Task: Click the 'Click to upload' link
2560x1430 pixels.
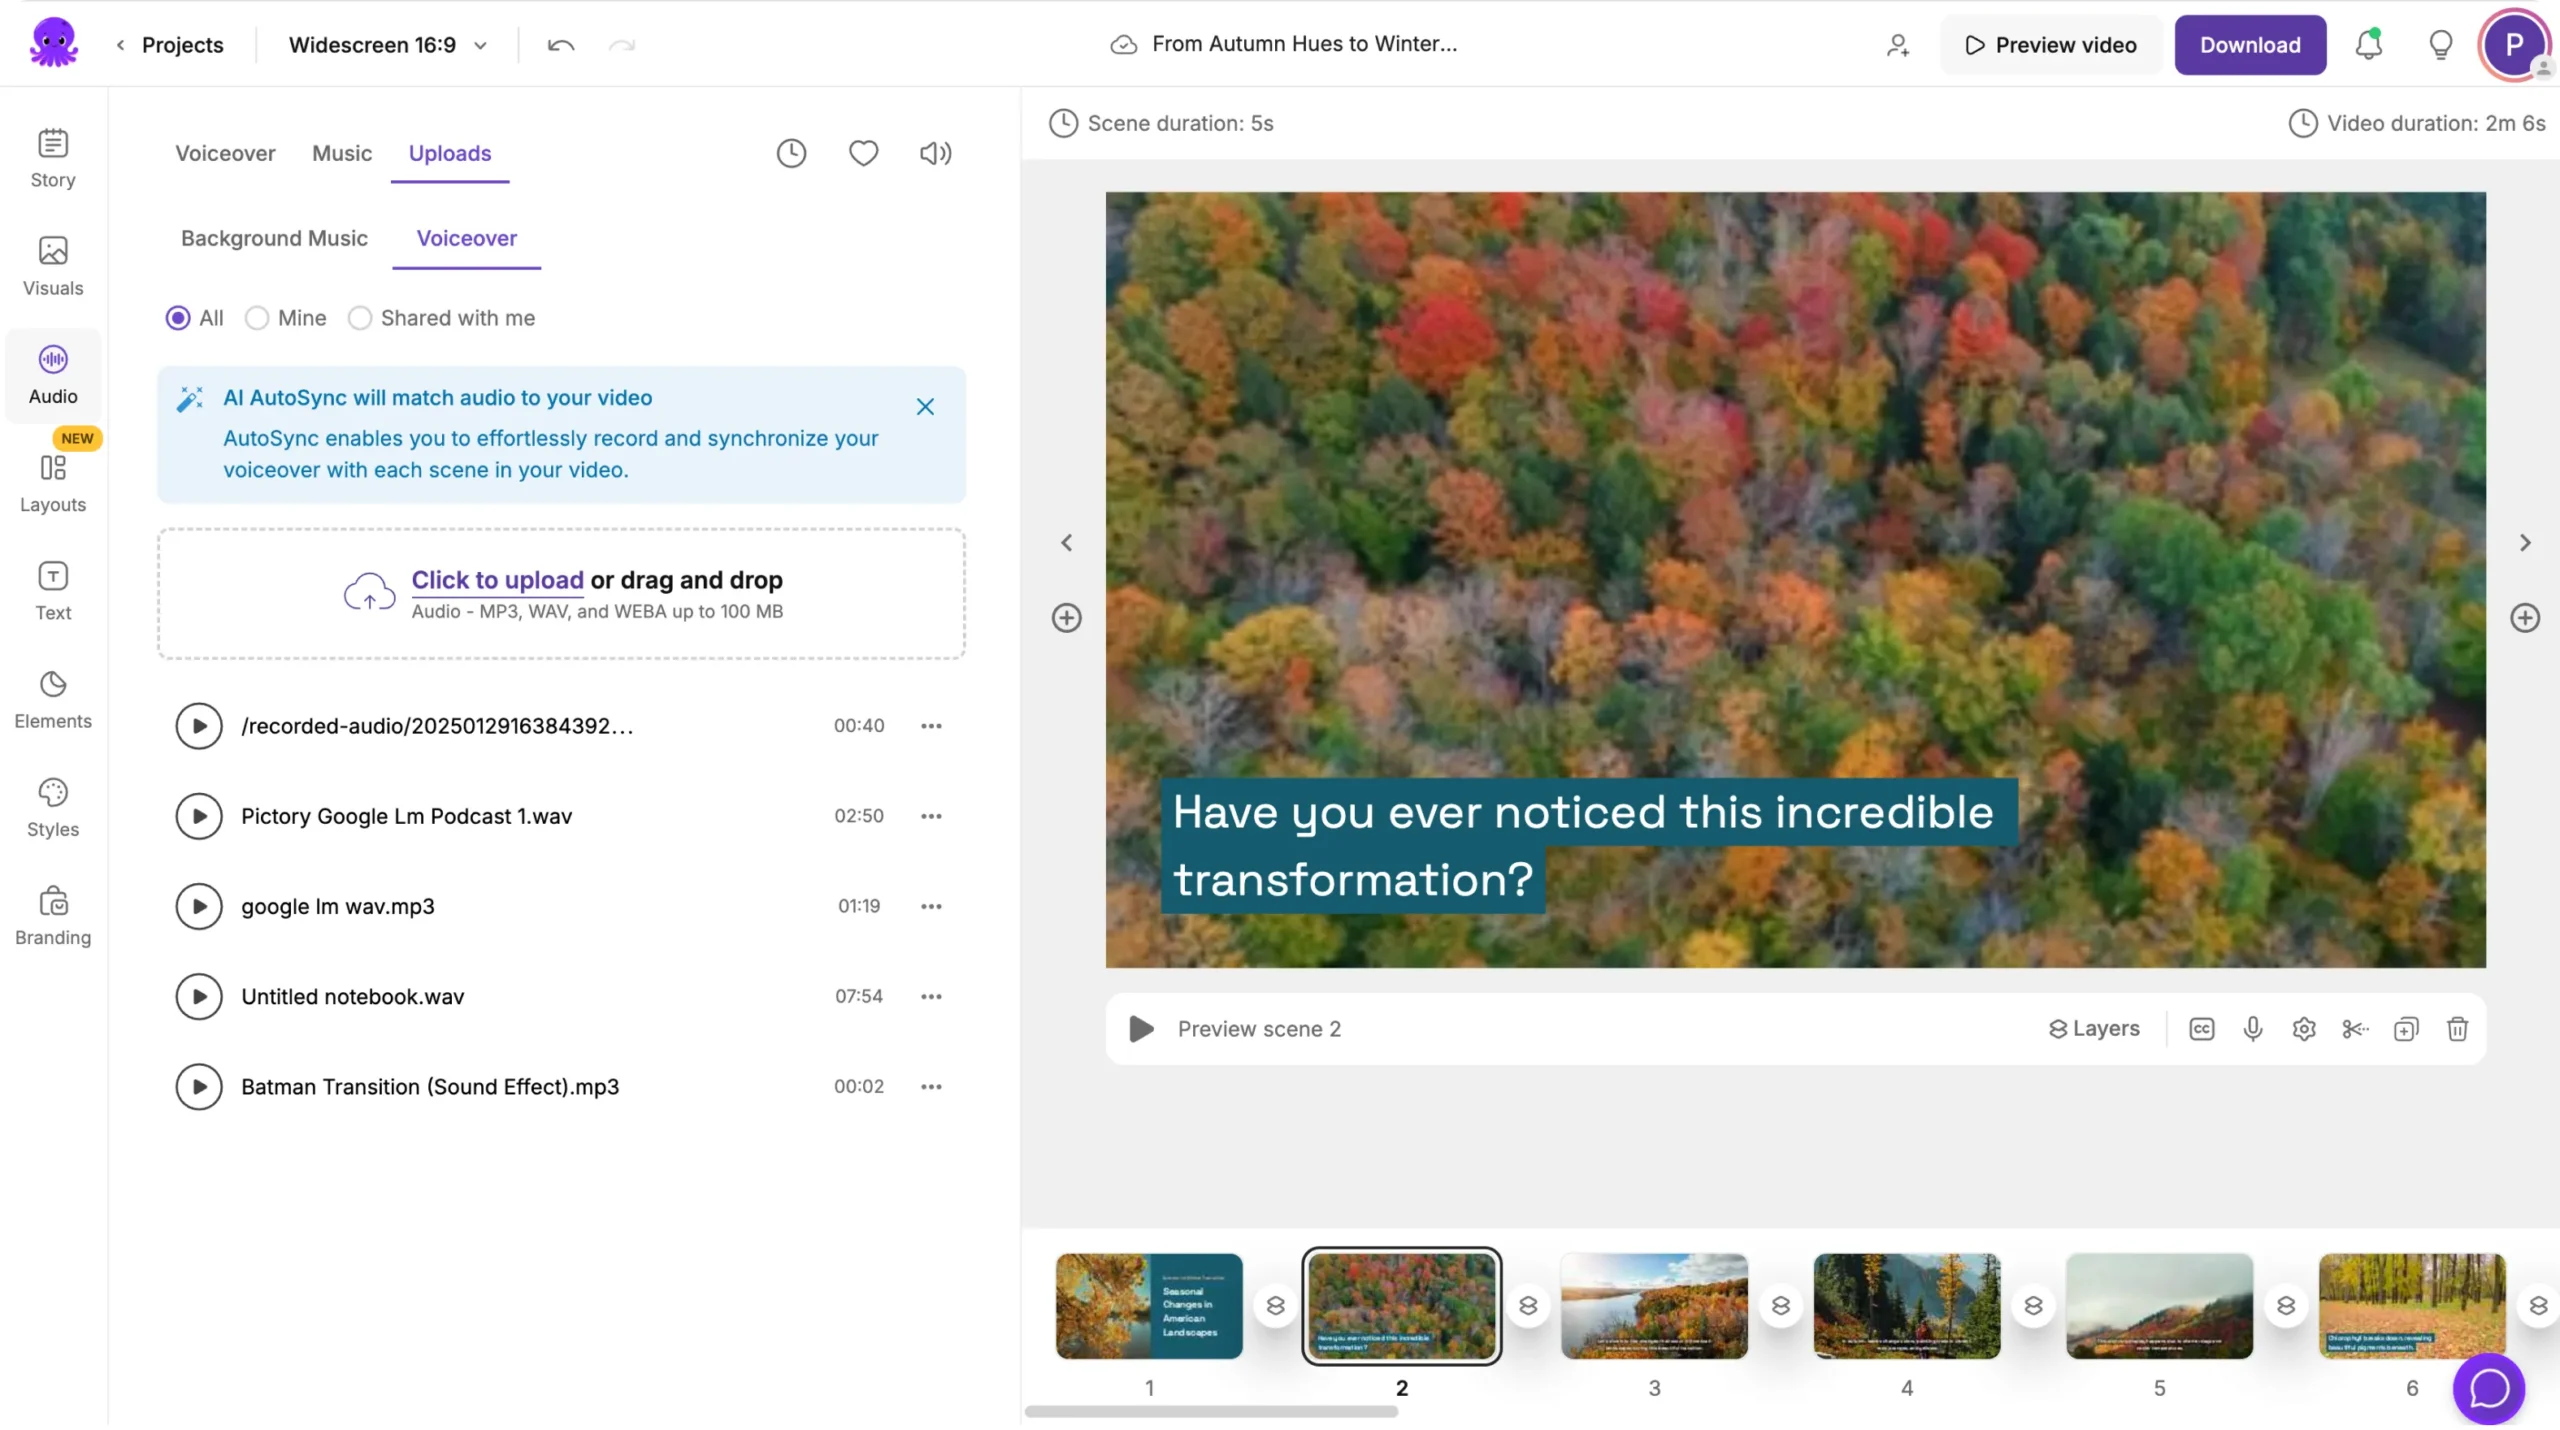Action: pyautogui.click(x=497, y=580)
